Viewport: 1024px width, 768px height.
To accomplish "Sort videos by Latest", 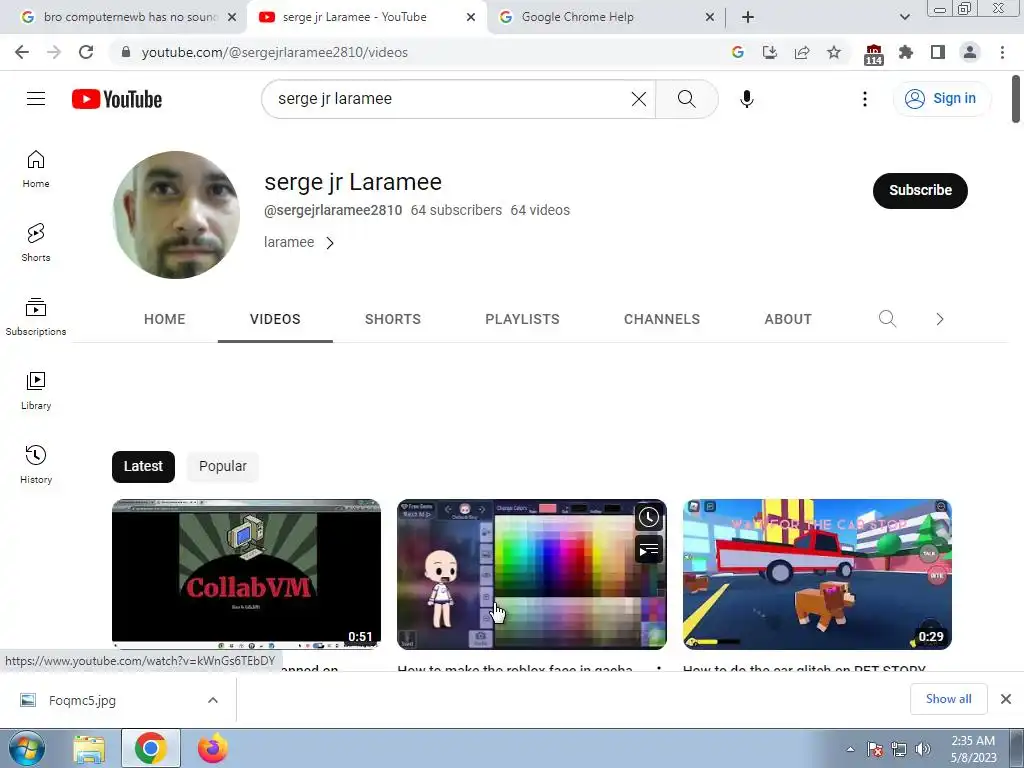I will 143,466.
